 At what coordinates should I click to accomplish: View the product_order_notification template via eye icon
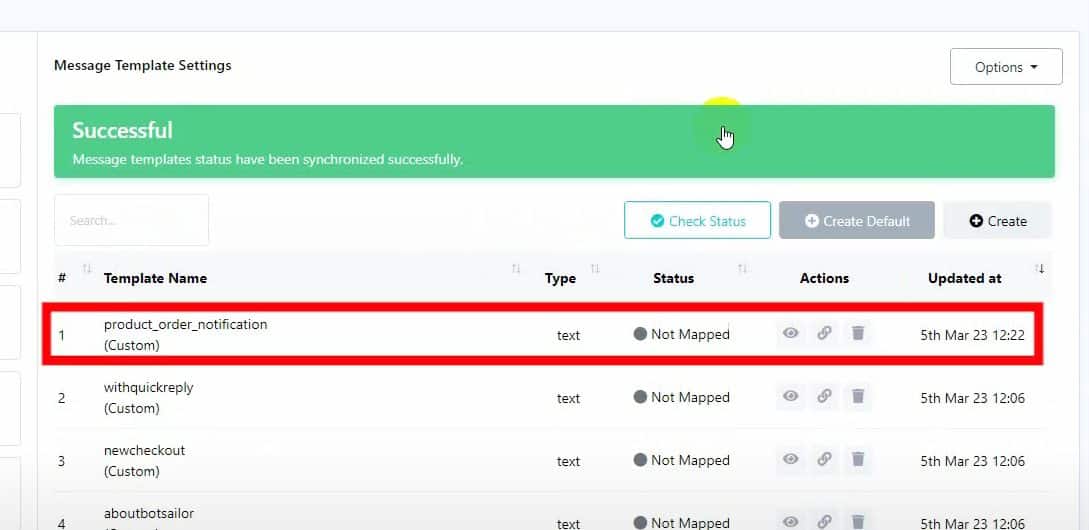click(x=790, y=334)
